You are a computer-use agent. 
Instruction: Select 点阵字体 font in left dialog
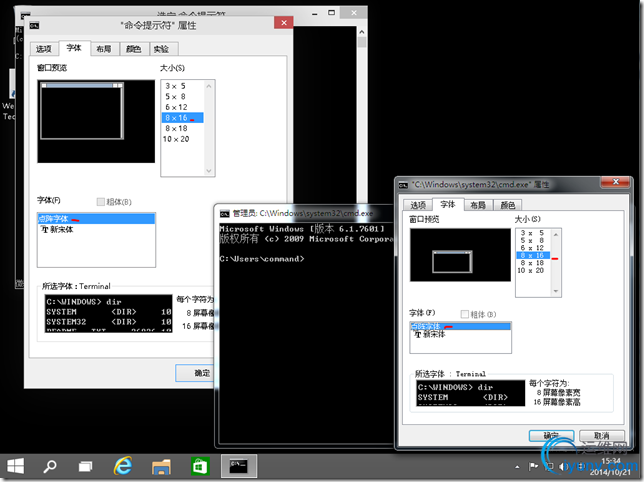click(97, 219)
